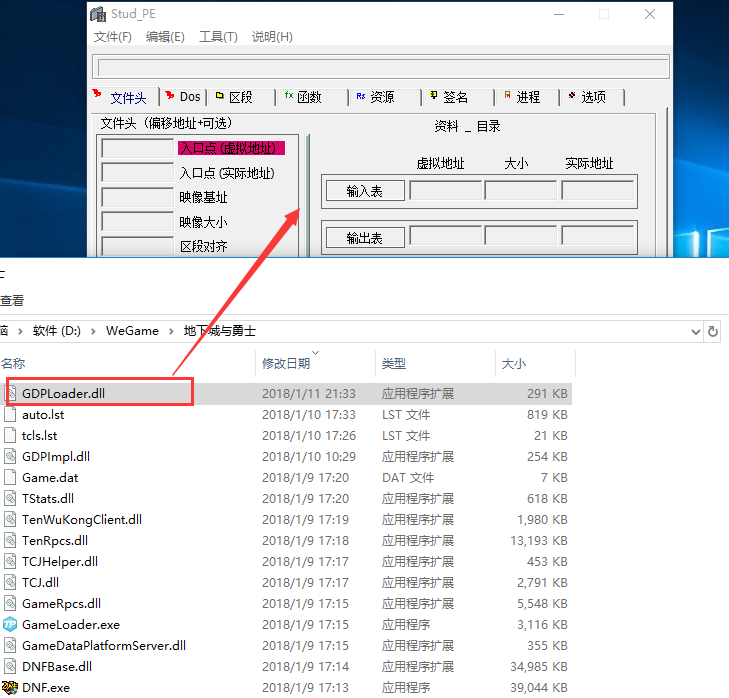The width and height of the screenshot is (729, 698).
Task: Select the GDPImpl.dll file icon
Action: pyautogui.click(x=11, y=456)
